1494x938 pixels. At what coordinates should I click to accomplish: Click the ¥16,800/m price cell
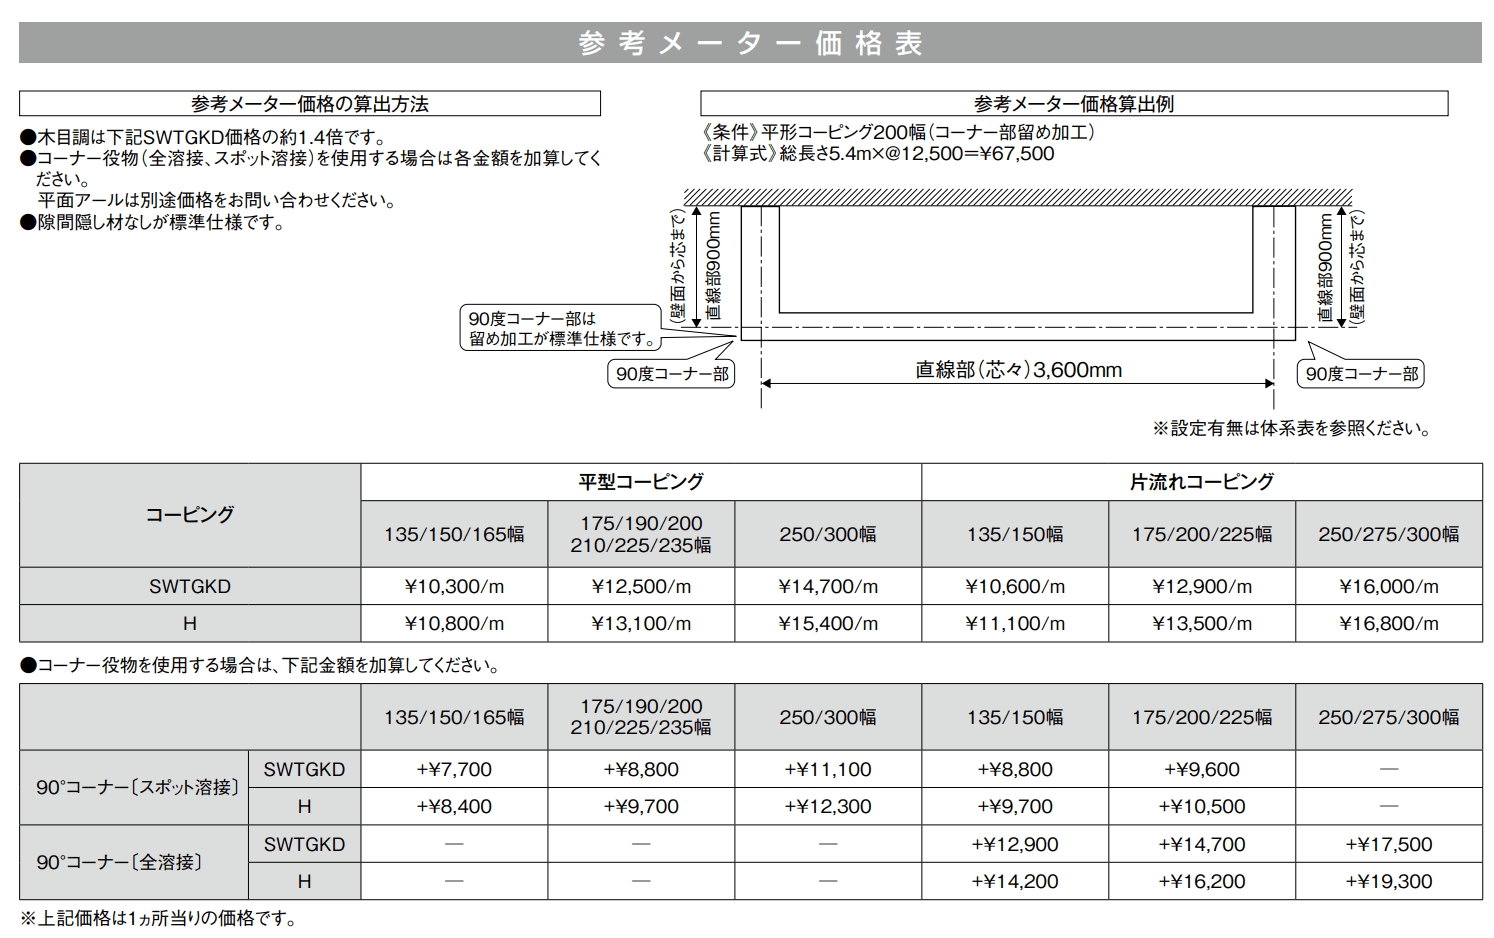point(1389,623)
